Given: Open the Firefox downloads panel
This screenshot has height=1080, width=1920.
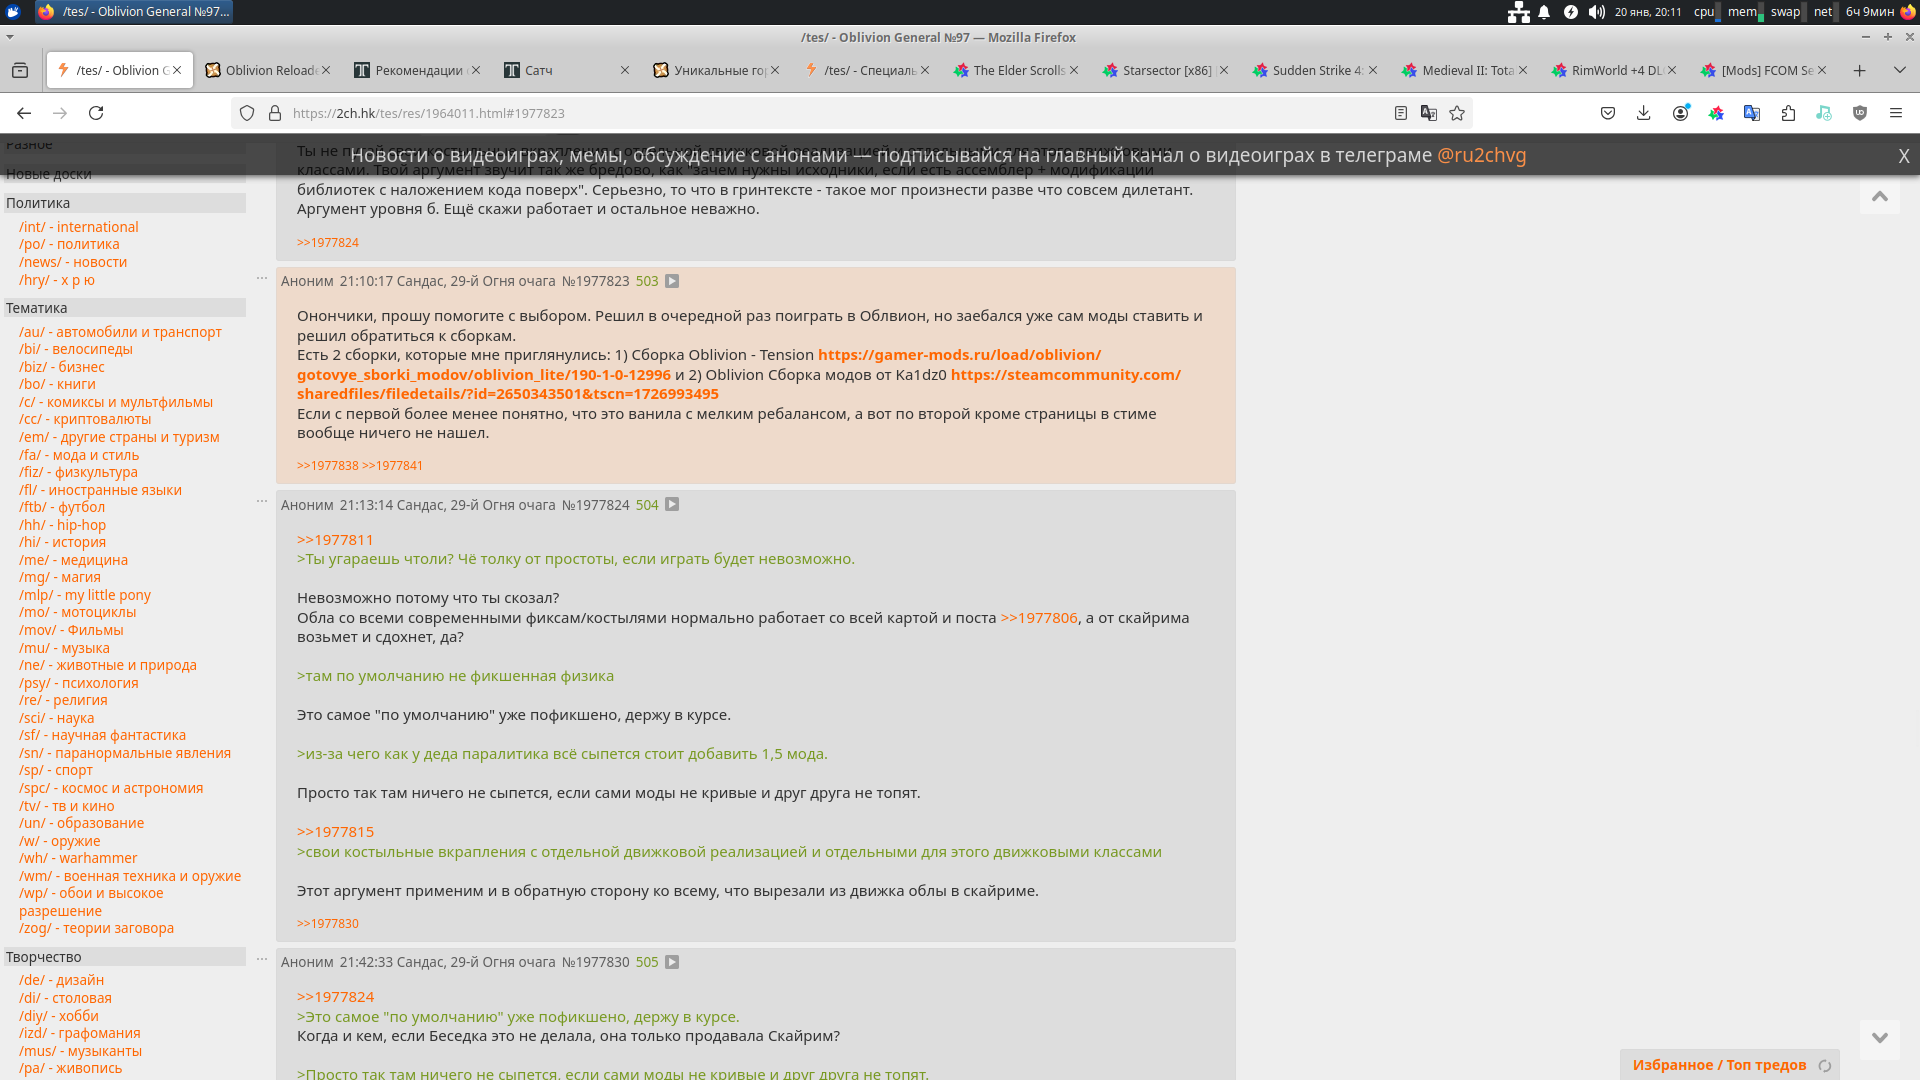Looking at the screenshot, I should (x=1643, y=113).
